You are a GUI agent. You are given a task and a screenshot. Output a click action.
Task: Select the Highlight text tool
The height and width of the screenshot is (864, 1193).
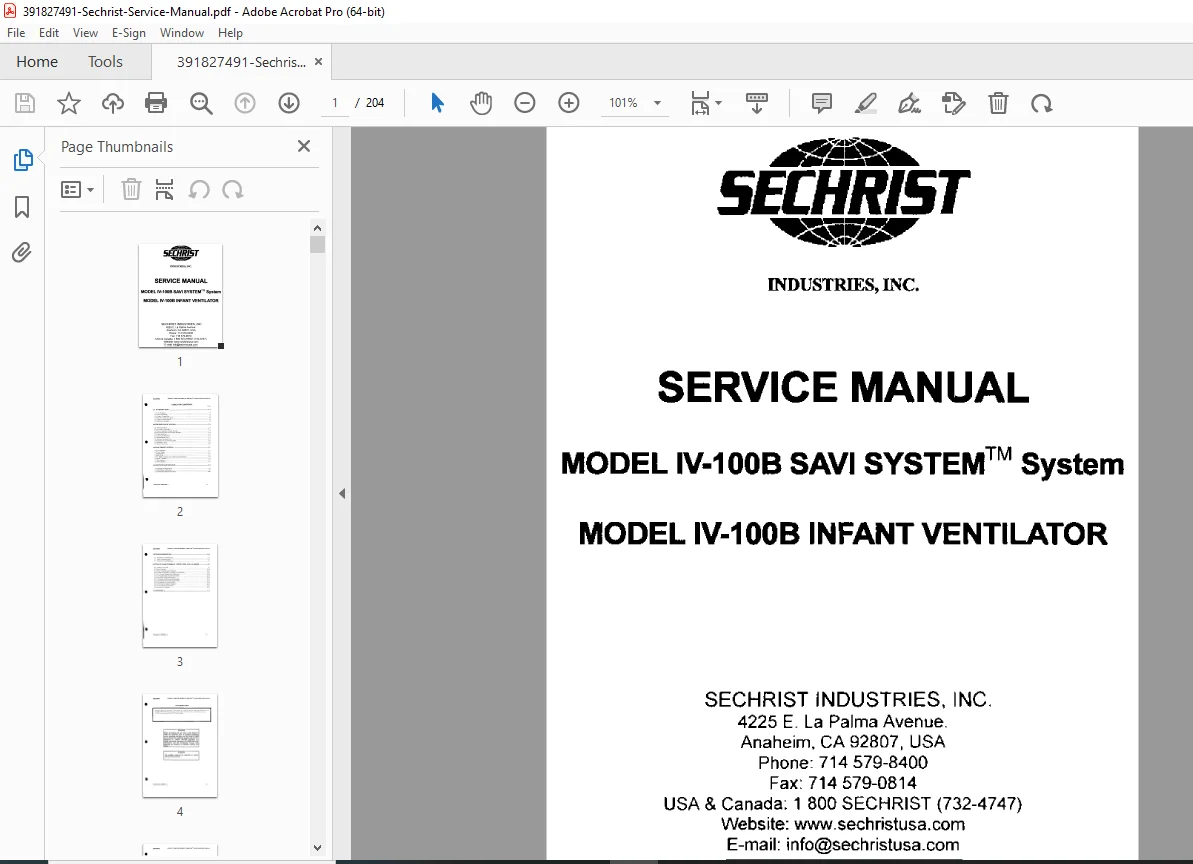tap(866, 103)
